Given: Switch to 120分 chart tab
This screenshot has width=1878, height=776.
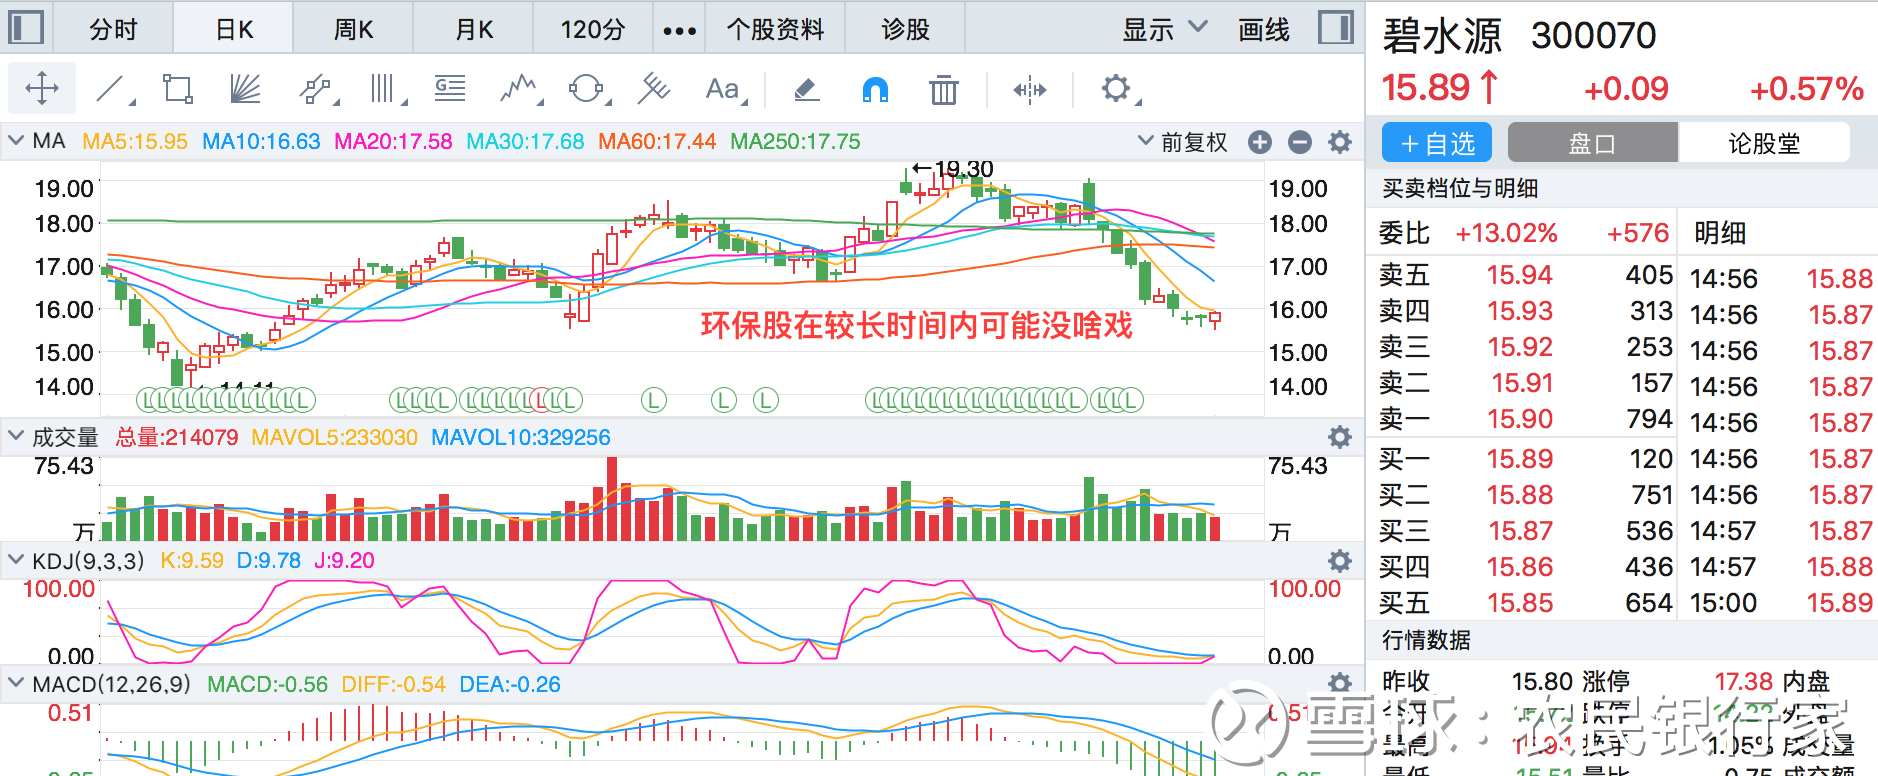Looking at the screenshot, I should pos(593,29).
